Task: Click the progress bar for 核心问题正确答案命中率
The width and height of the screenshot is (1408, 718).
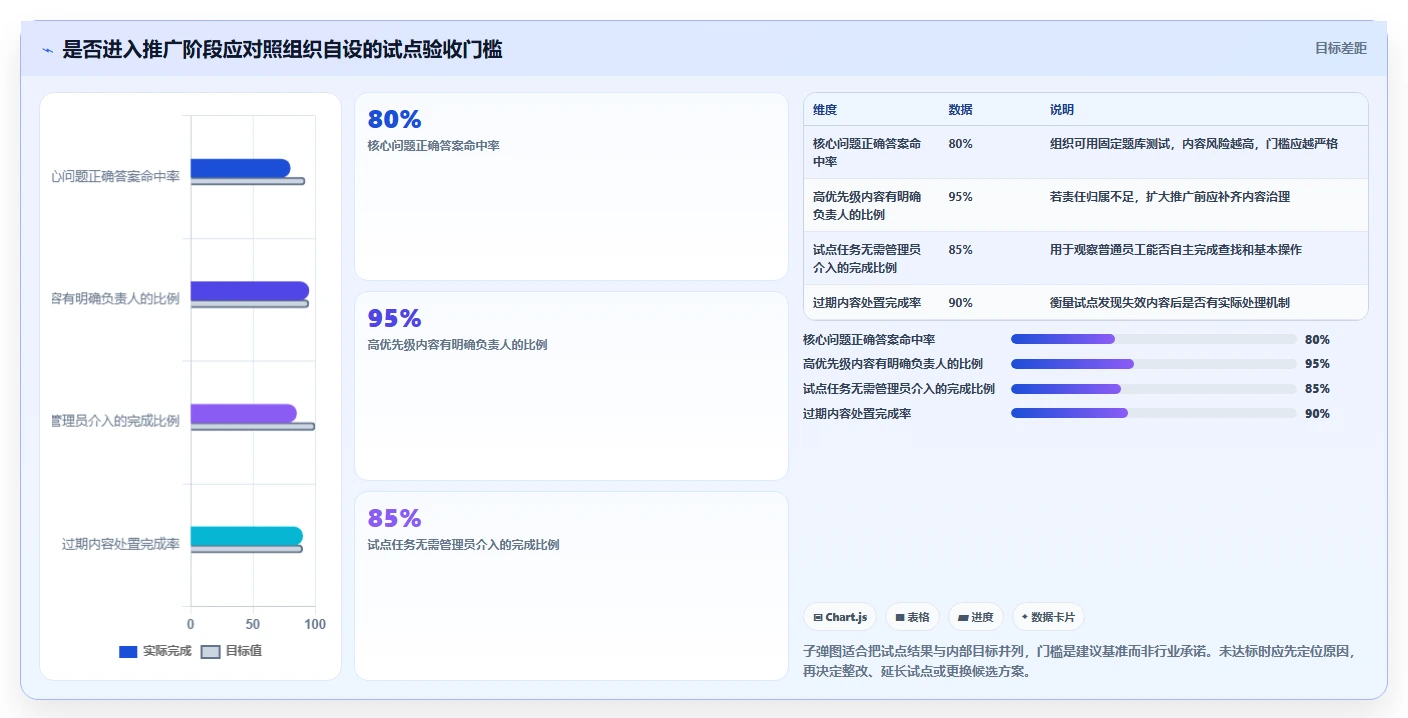Action: coord(1154,339)
